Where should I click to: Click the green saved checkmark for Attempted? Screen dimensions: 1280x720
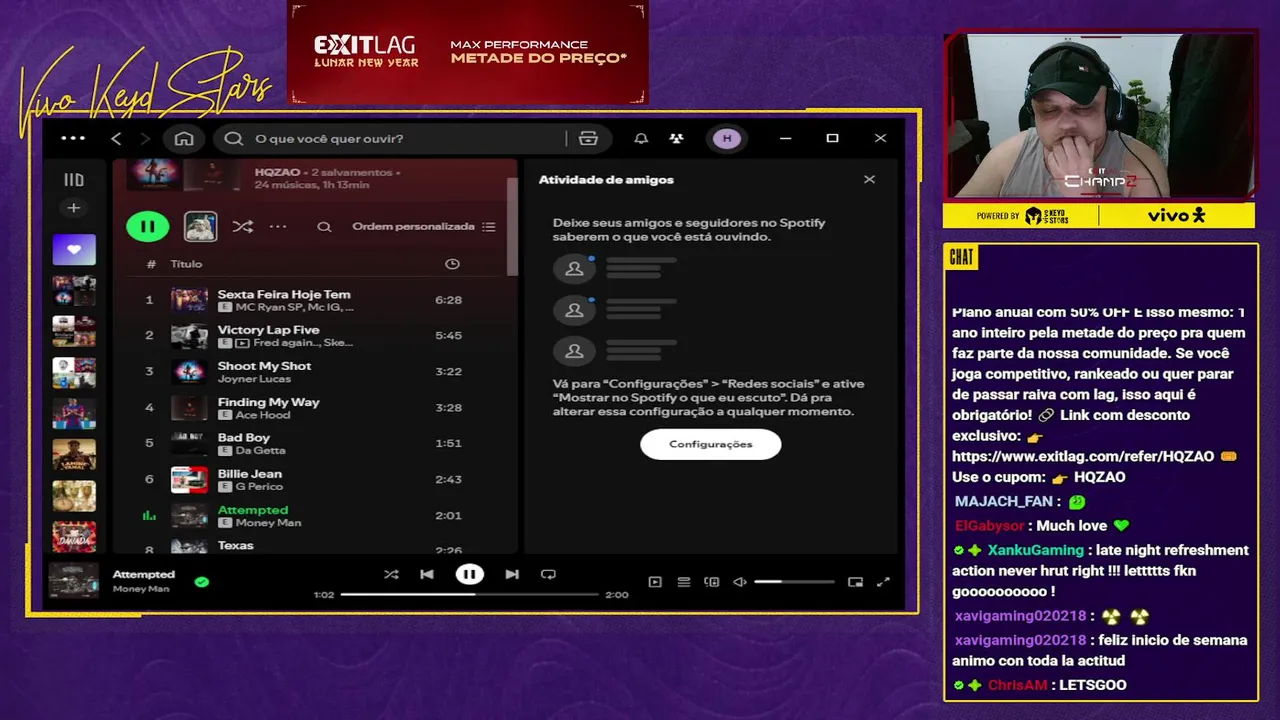coord(202,581)
